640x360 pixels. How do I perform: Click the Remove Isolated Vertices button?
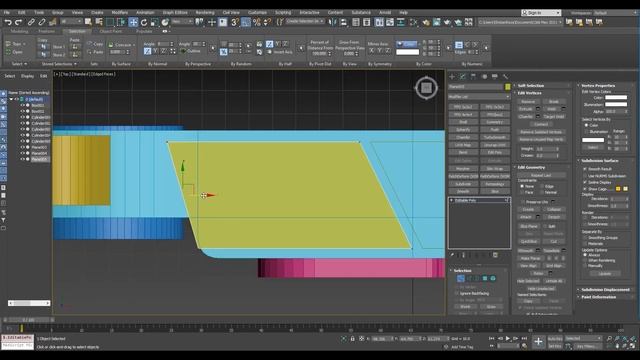click(541, 132)
